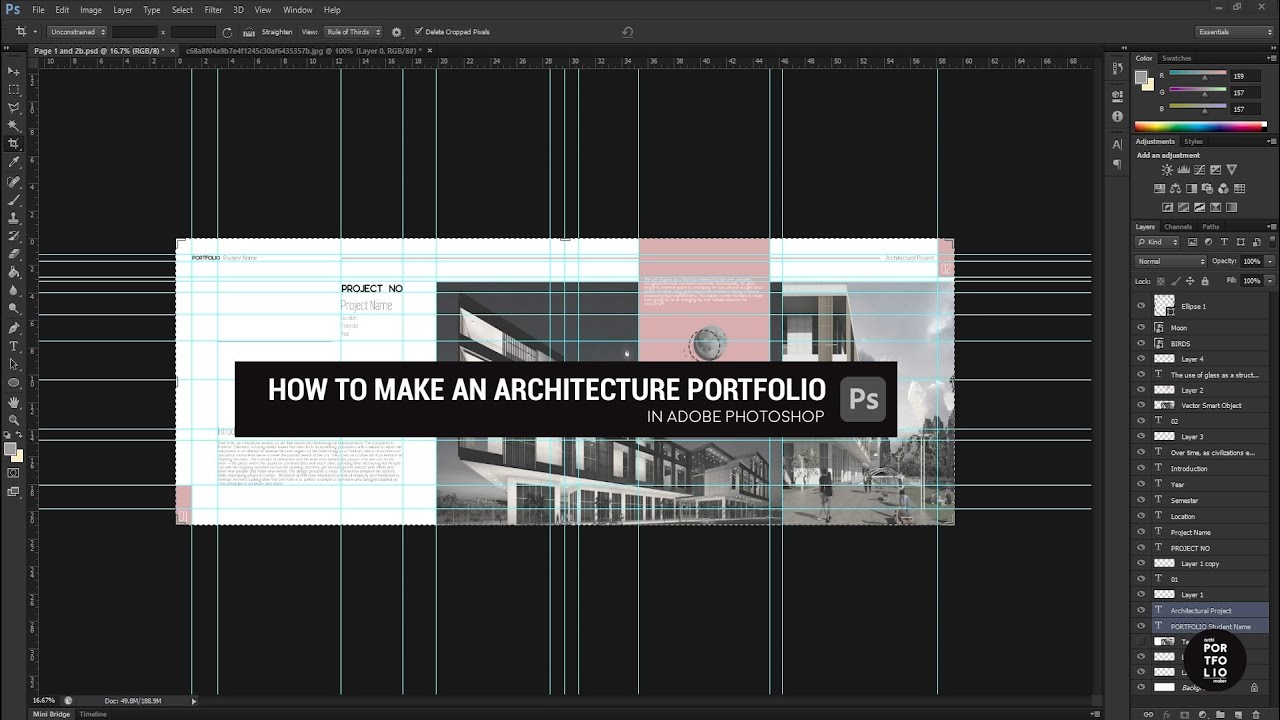Image resolution: width=1280 pixels, height=720 pixels.
Task: Click the foreground color swatch in Color panel
Action: 1141,76
